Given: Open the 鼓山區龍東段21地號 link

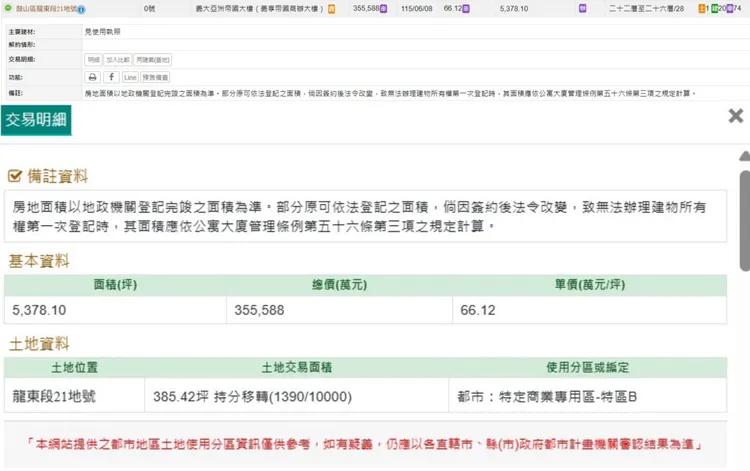Looking at the screenshot, I should pyautogui.click(x=46, y=9).
